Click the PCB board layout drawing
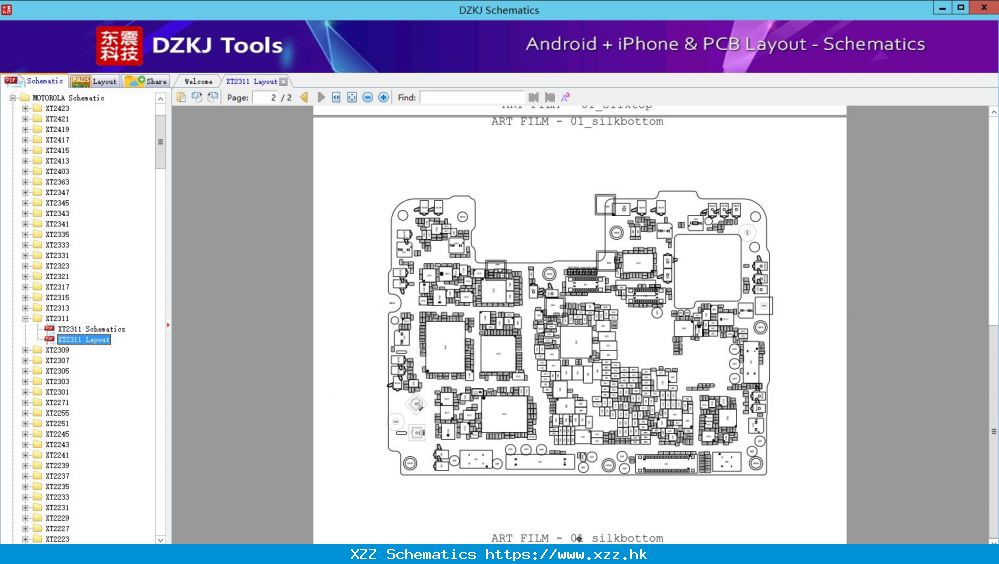Viewport: 999px width, 564px height. point(579,335)
